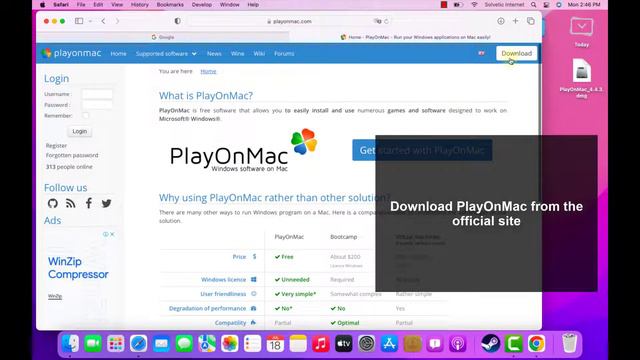
Task: Click the Home breadcrumb link
Action: 208,71
